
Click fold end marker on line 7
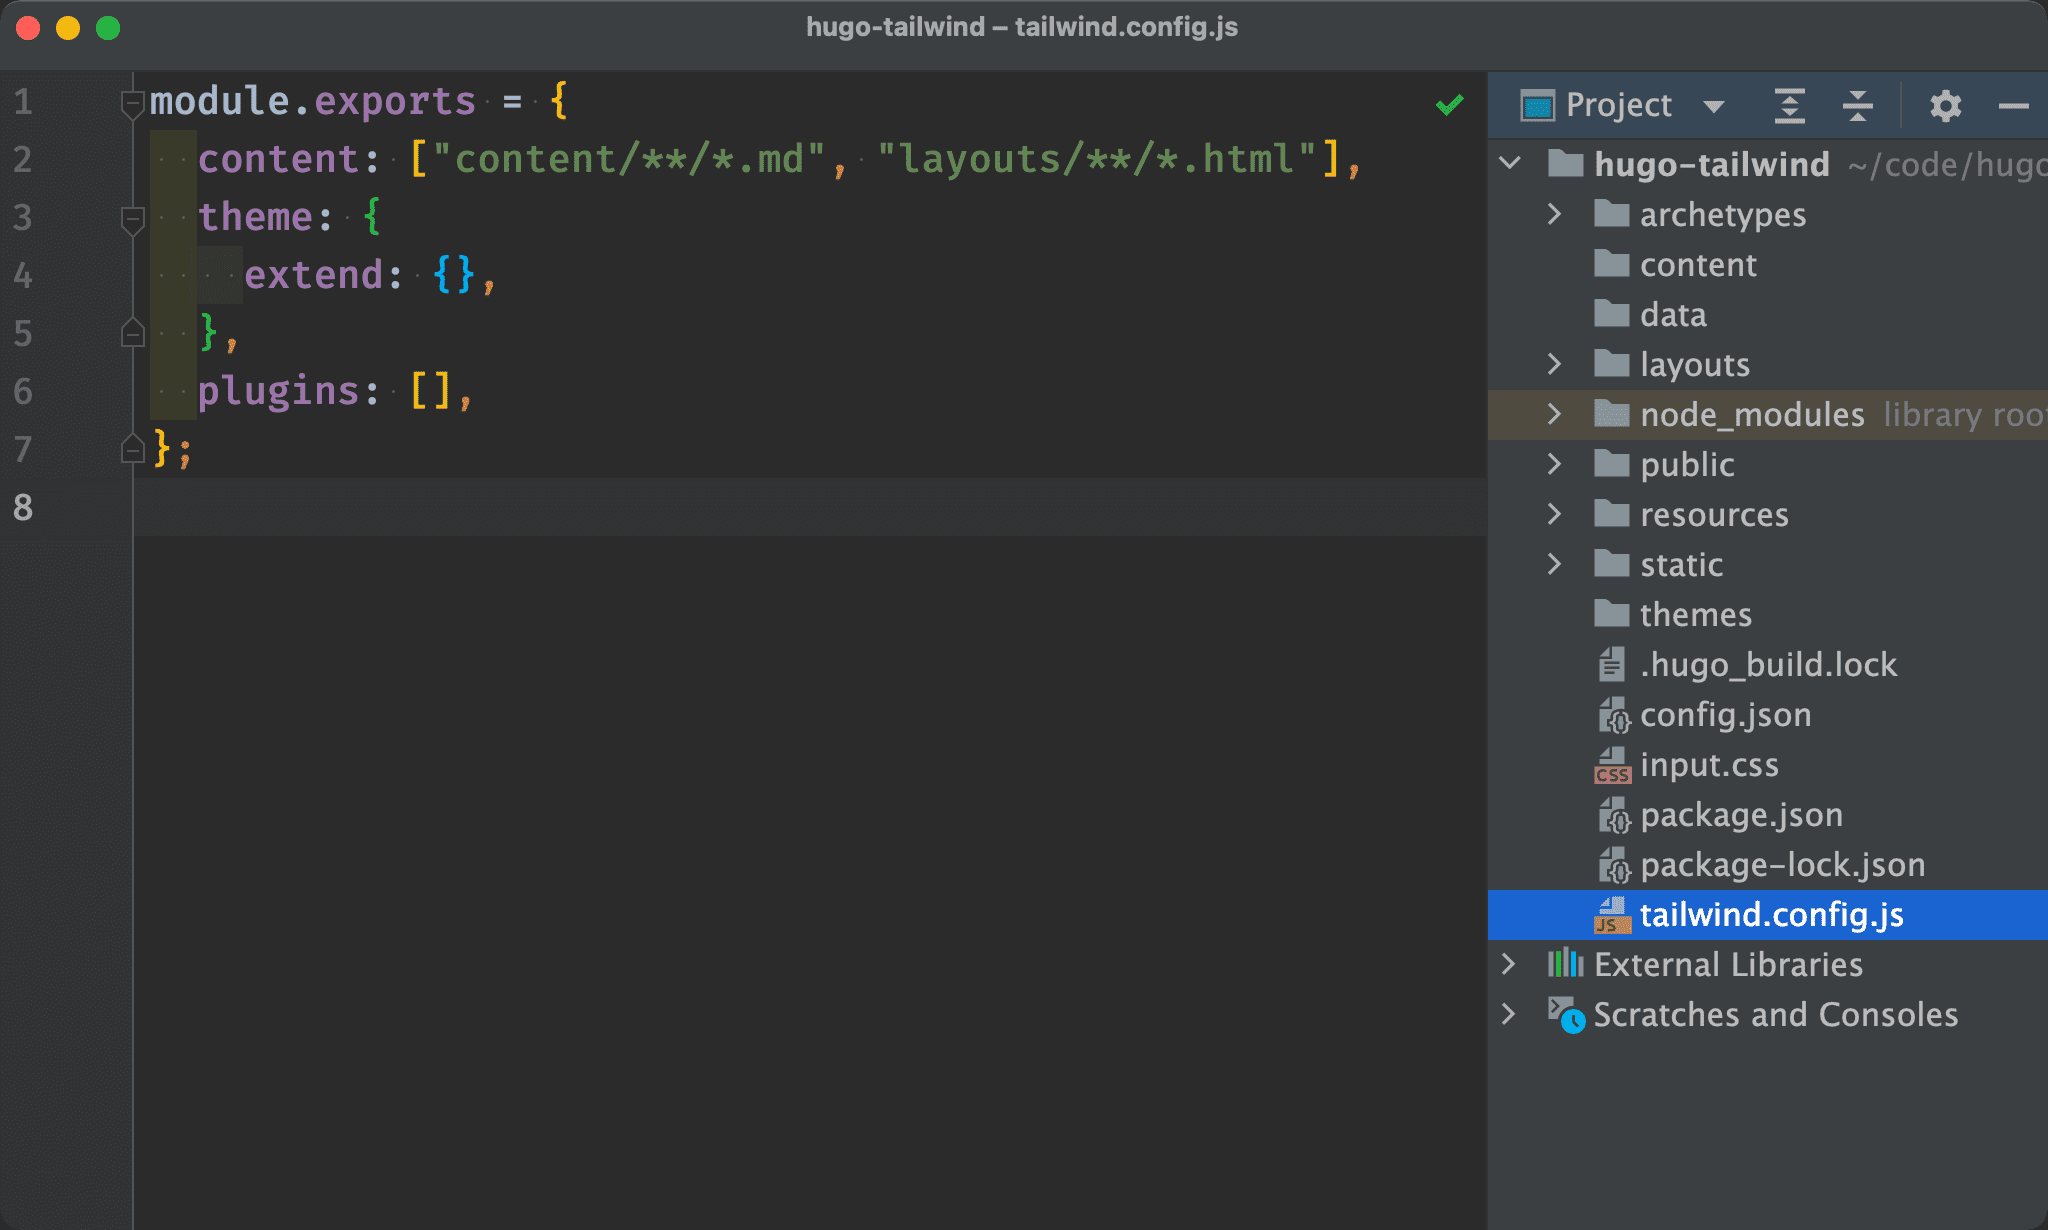pyautogui.click(x=132, y=449)
